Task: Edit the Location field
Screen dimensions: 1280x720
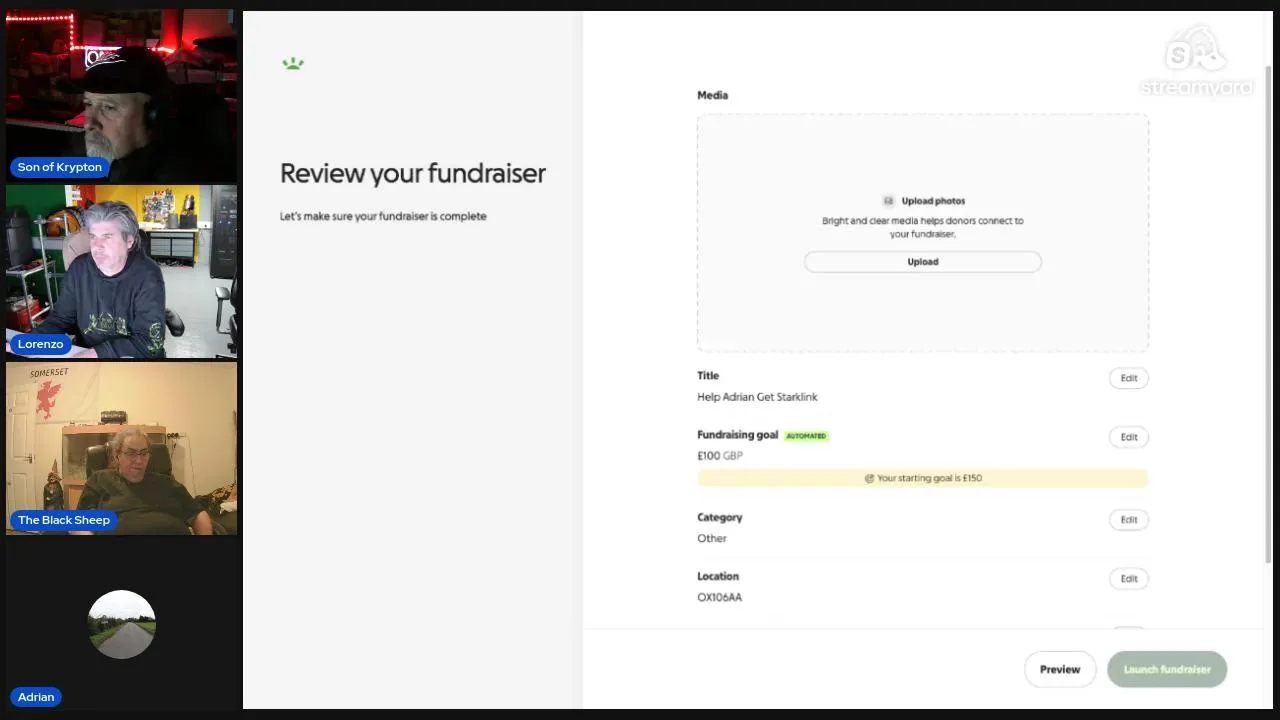Action: (x=1128, y=579)
